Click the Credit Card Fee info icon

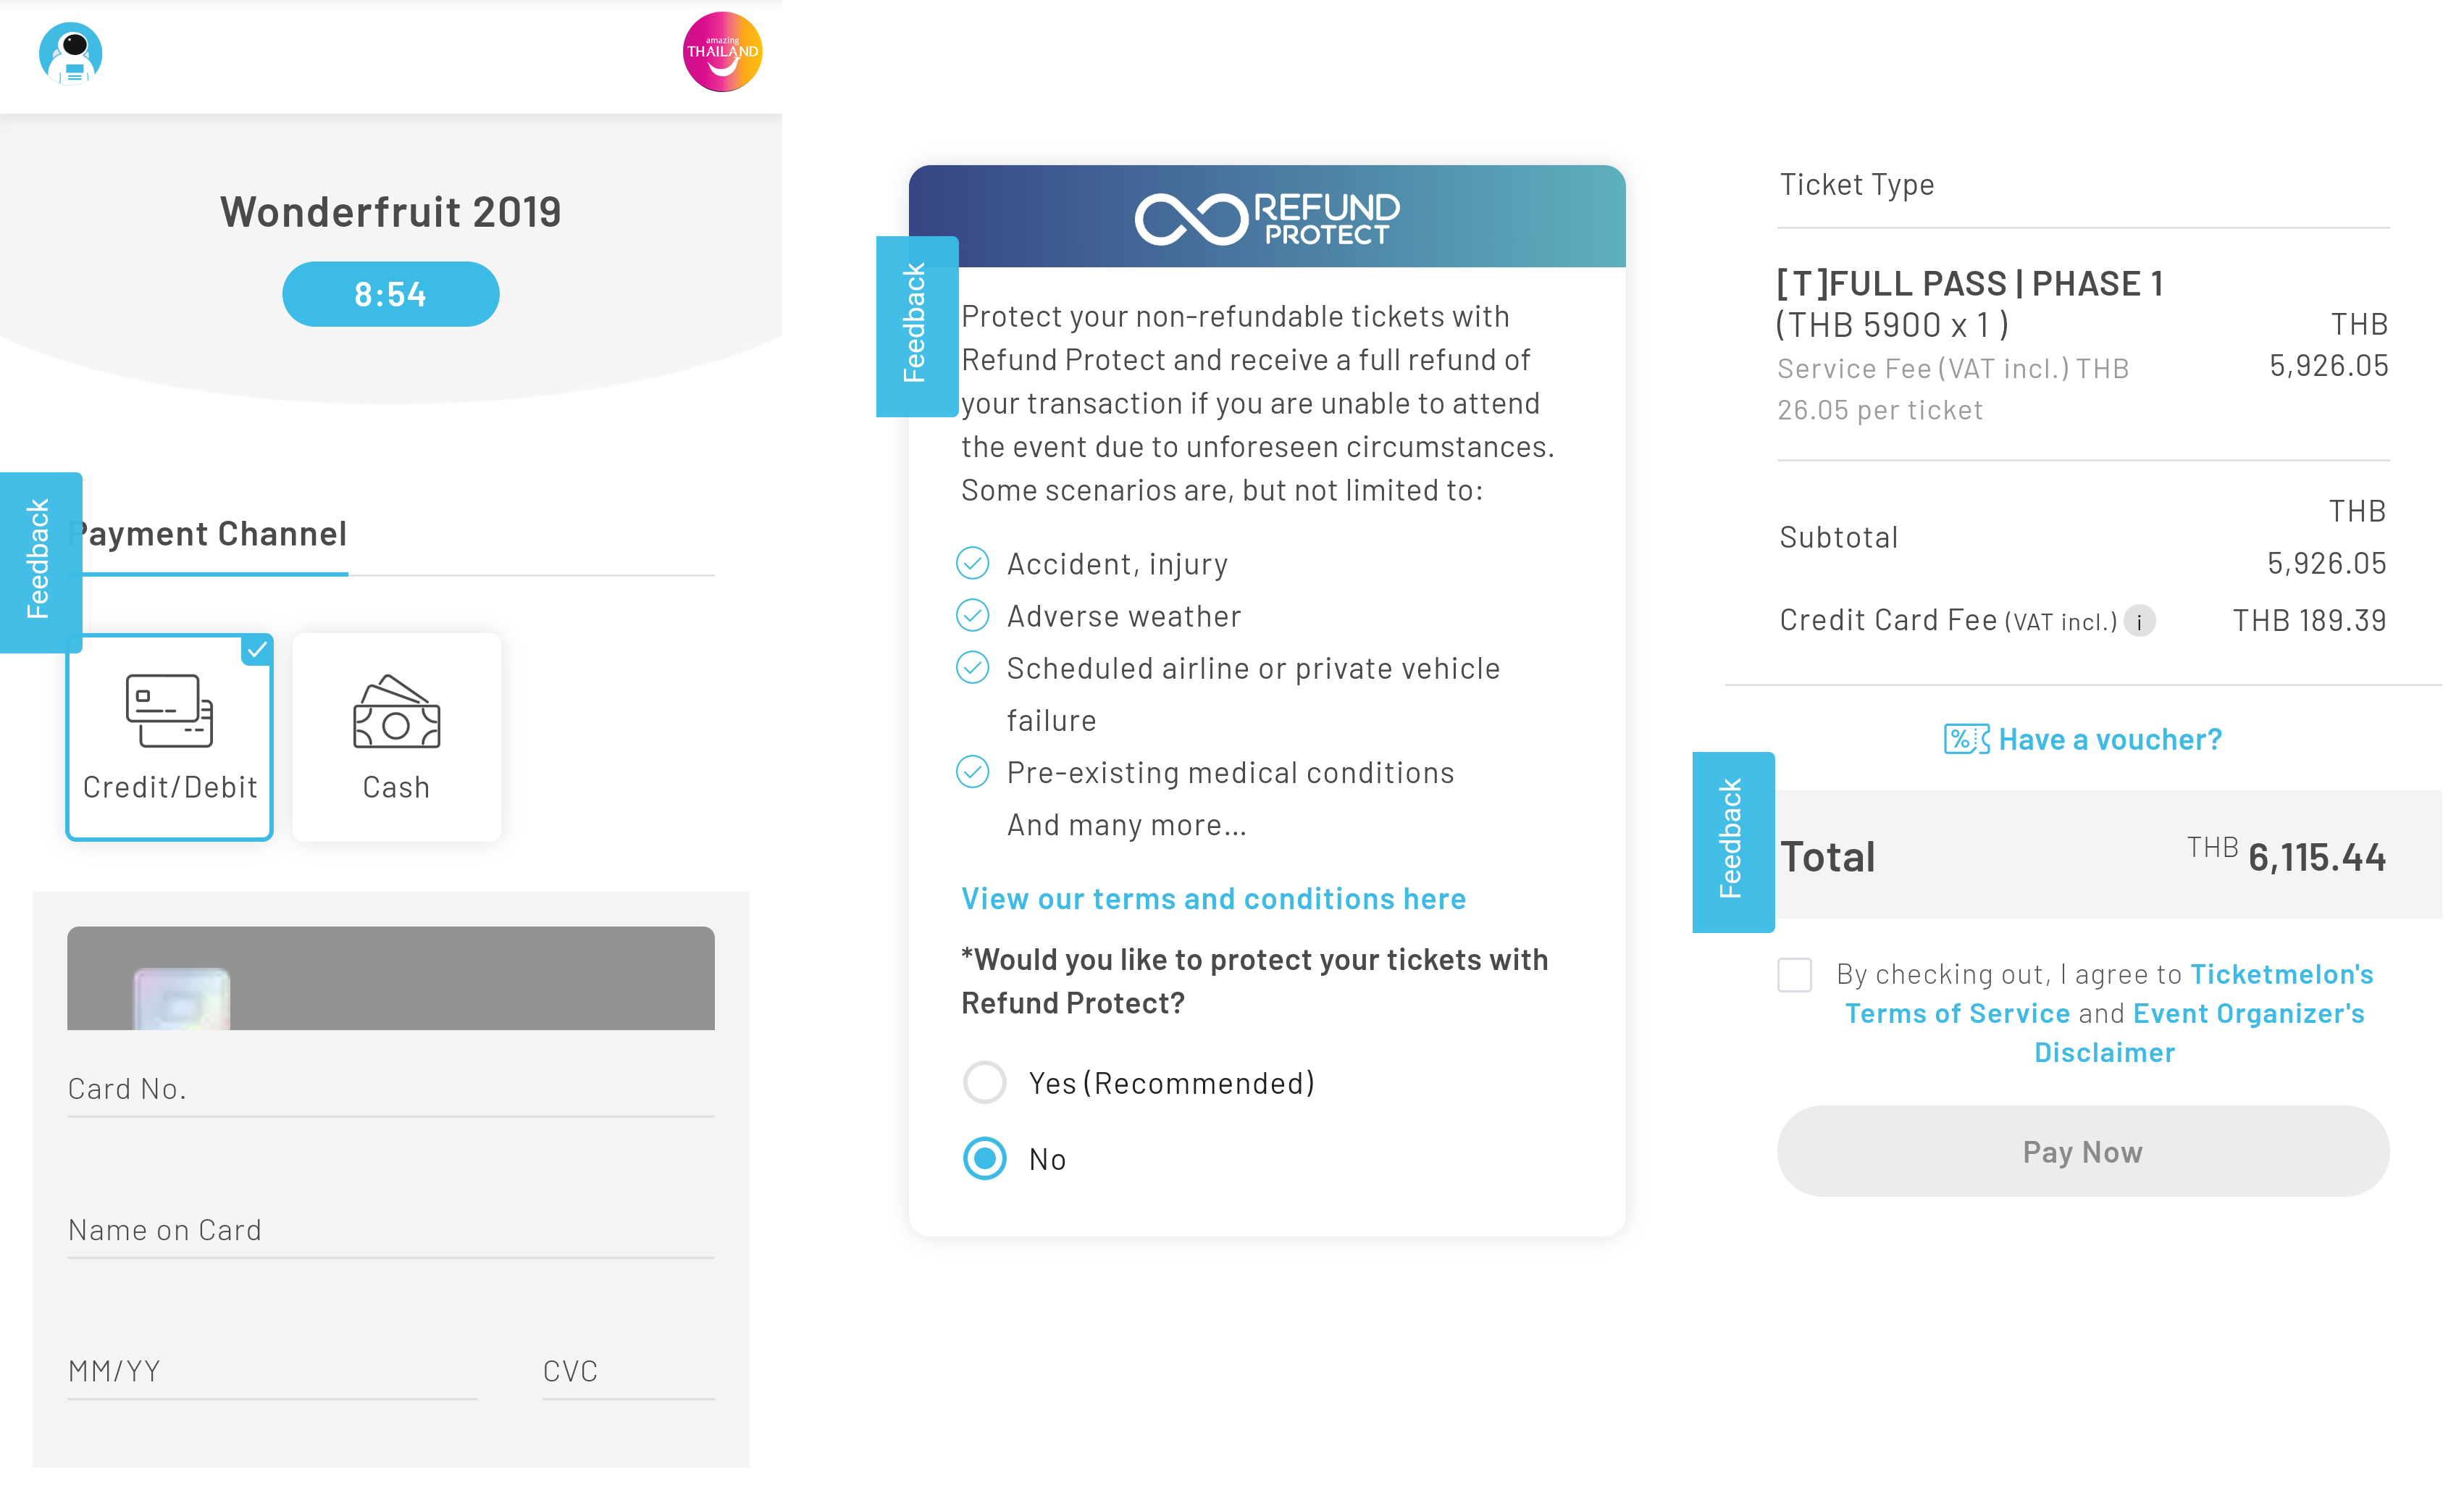pos(2139,621)
